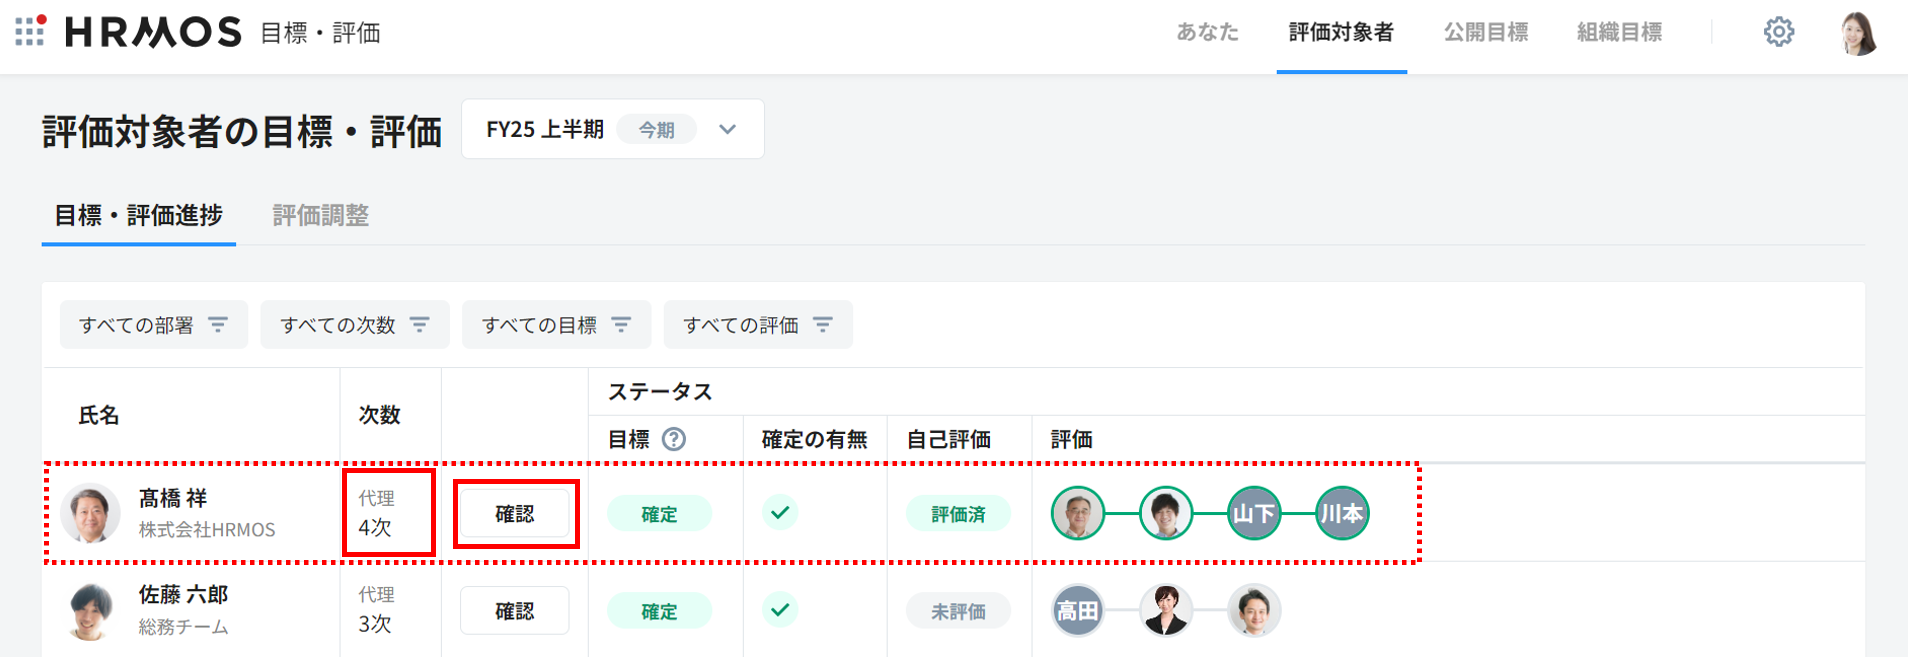The height and width of the screenshot is (657, 1908).
Task: Click the 山下 evaluator avatar
Action: [x=1253, y=513]
